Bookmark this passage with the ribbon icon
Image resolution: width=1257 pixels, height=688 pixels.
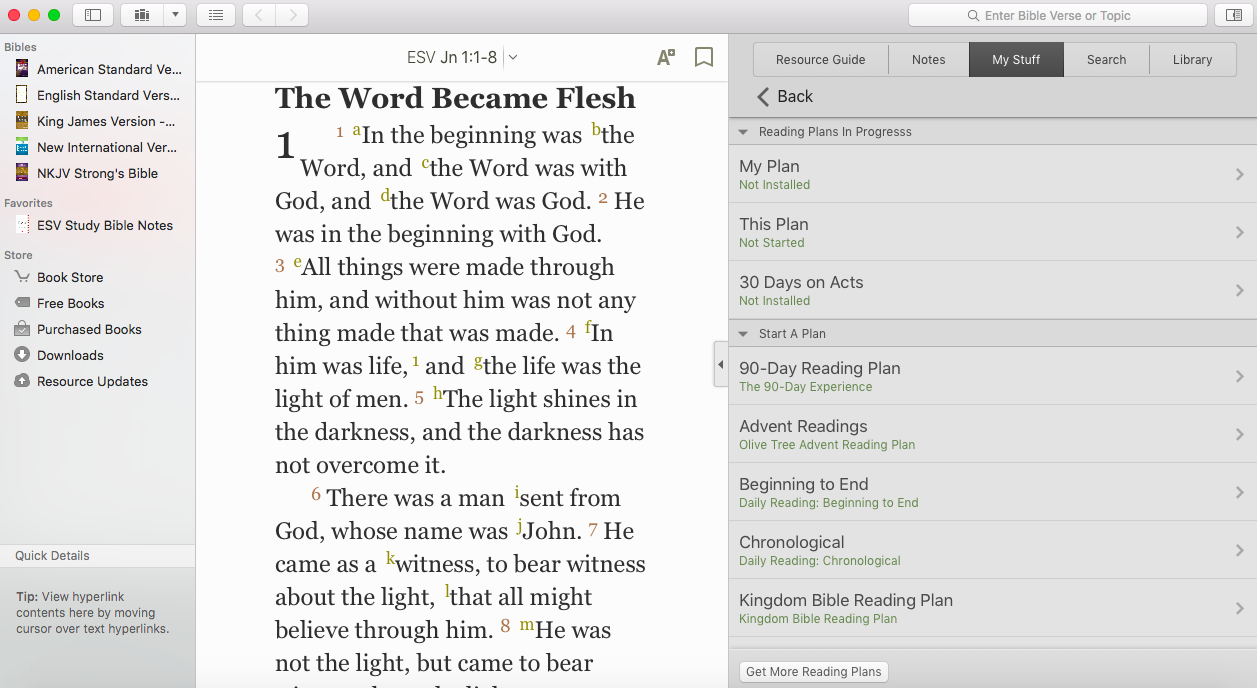point(704,57)
